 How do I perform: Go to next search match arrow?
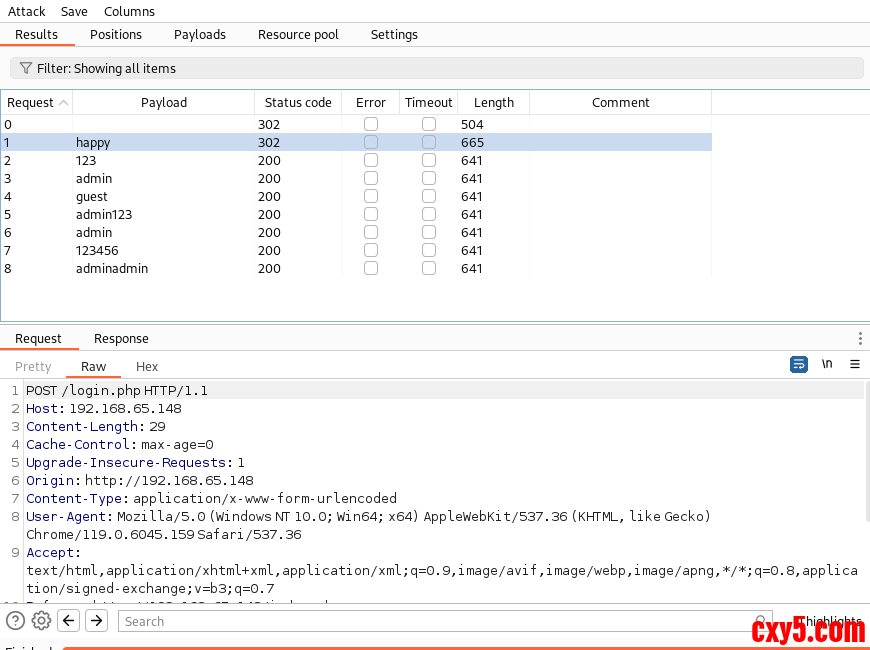pos(96,621)
